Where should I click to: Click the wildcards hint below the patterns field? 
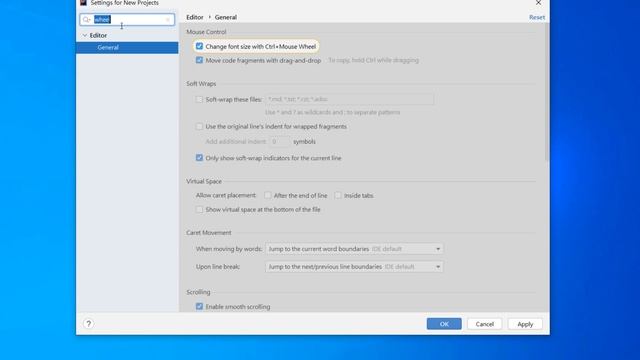[333, 112]
